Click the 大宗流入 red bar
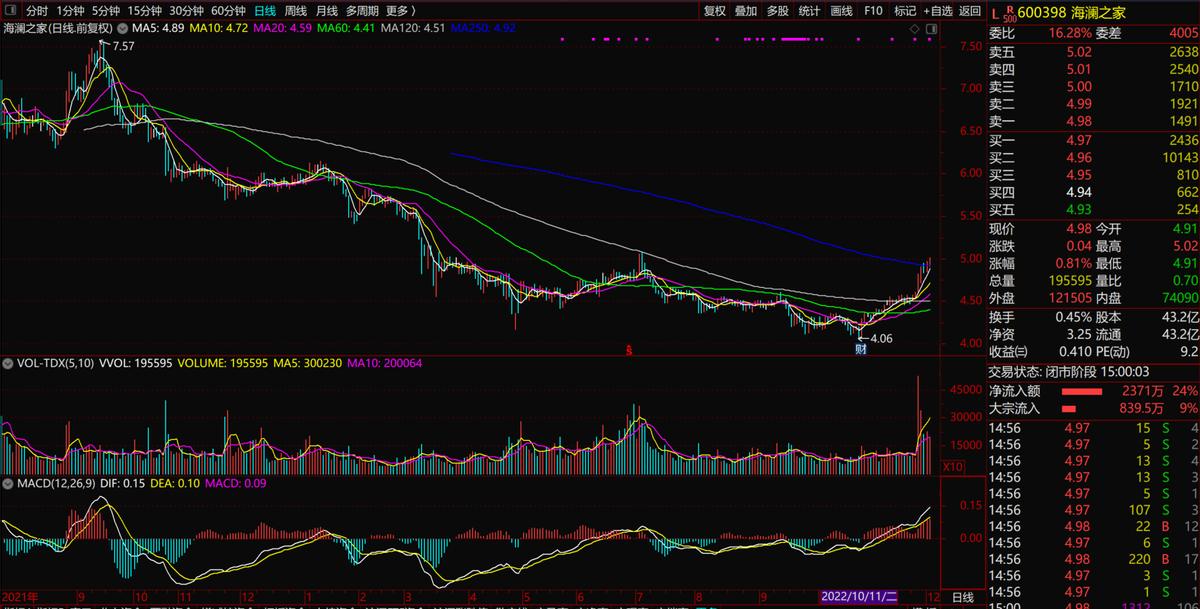Viewport: 1200px width, 609px height. 1068,408
